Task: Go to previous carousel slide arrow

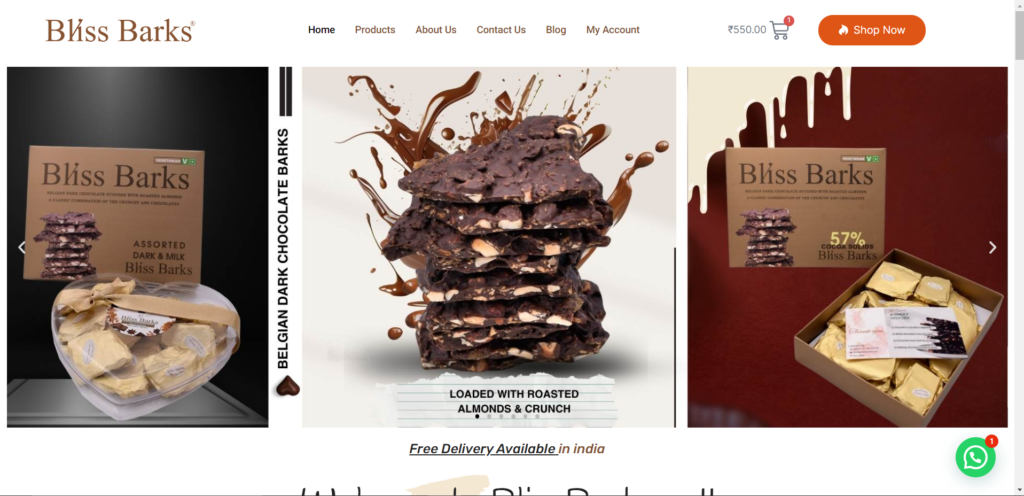Action: tap(22, 247)
